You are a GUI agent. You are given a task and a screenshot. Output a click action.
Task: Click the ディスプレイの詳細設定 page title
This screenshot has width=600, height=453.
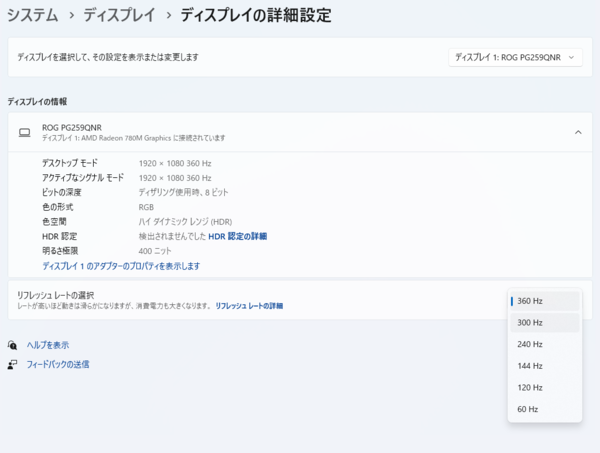point(256,15)
